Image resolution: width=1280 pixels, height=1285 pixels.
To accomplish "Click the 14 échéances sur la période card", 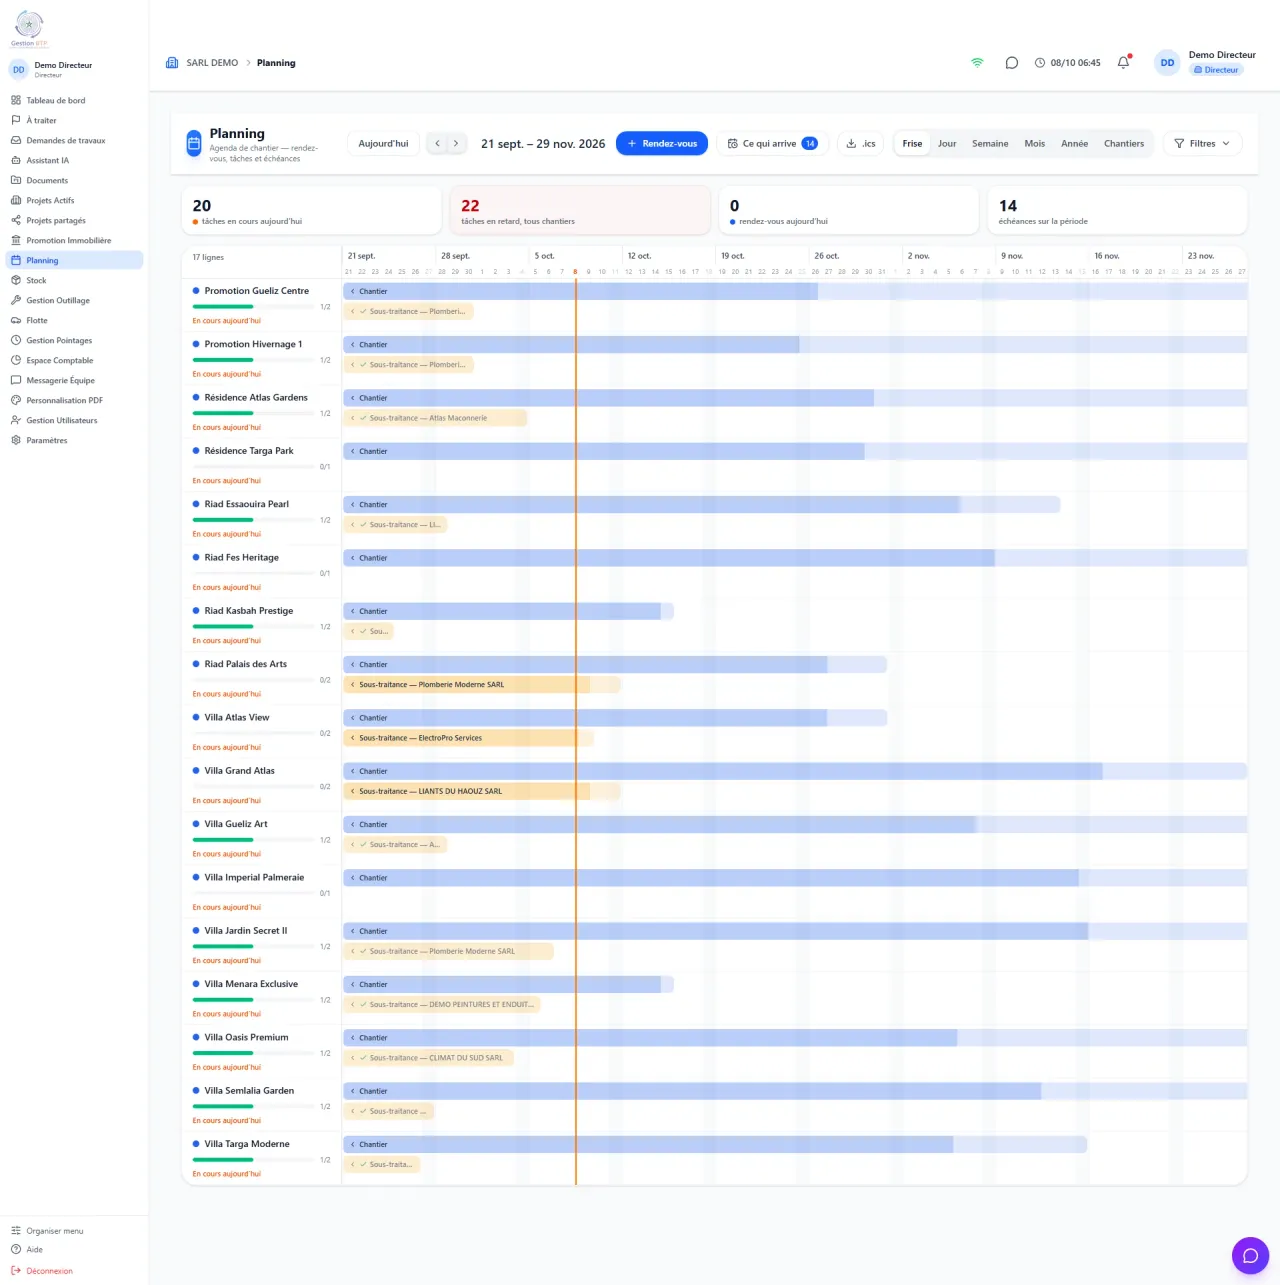I will click(x=1117, y=210).
